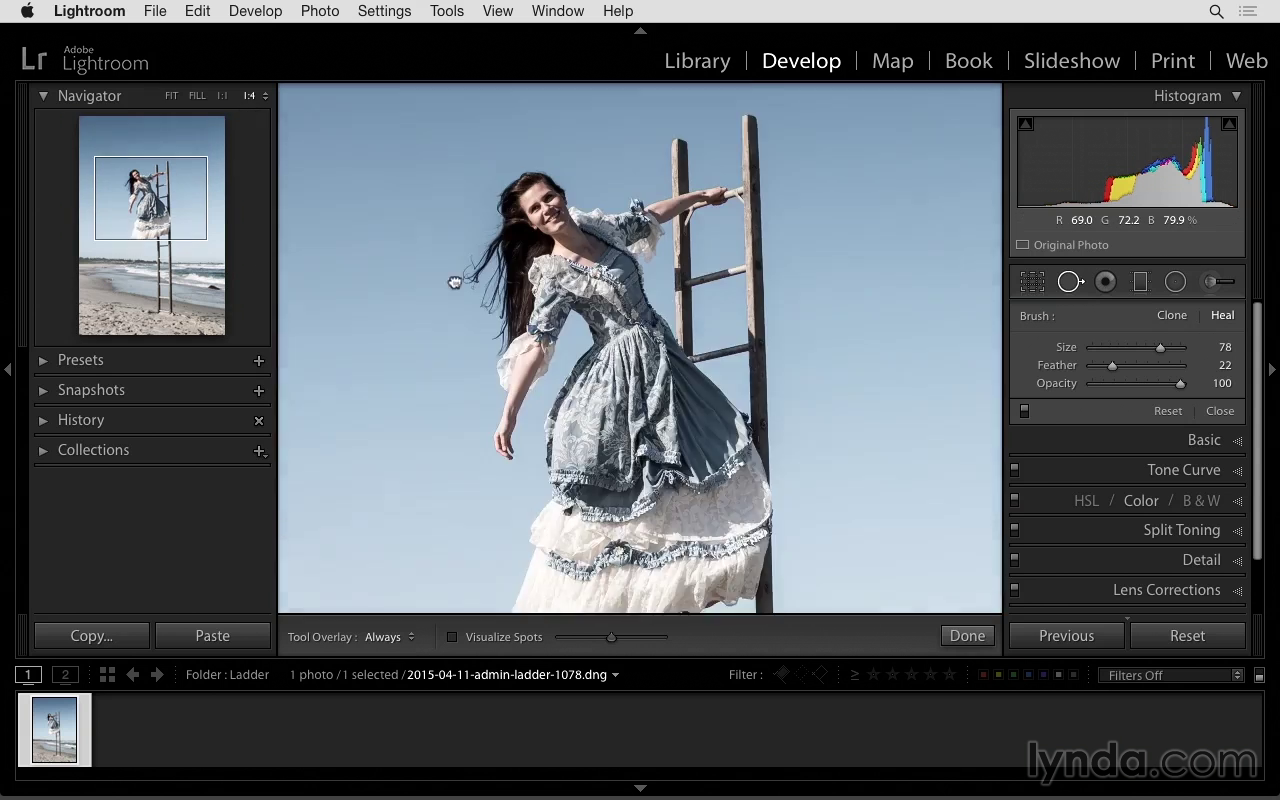Clear History with the X icon

(x=259, y=421)
